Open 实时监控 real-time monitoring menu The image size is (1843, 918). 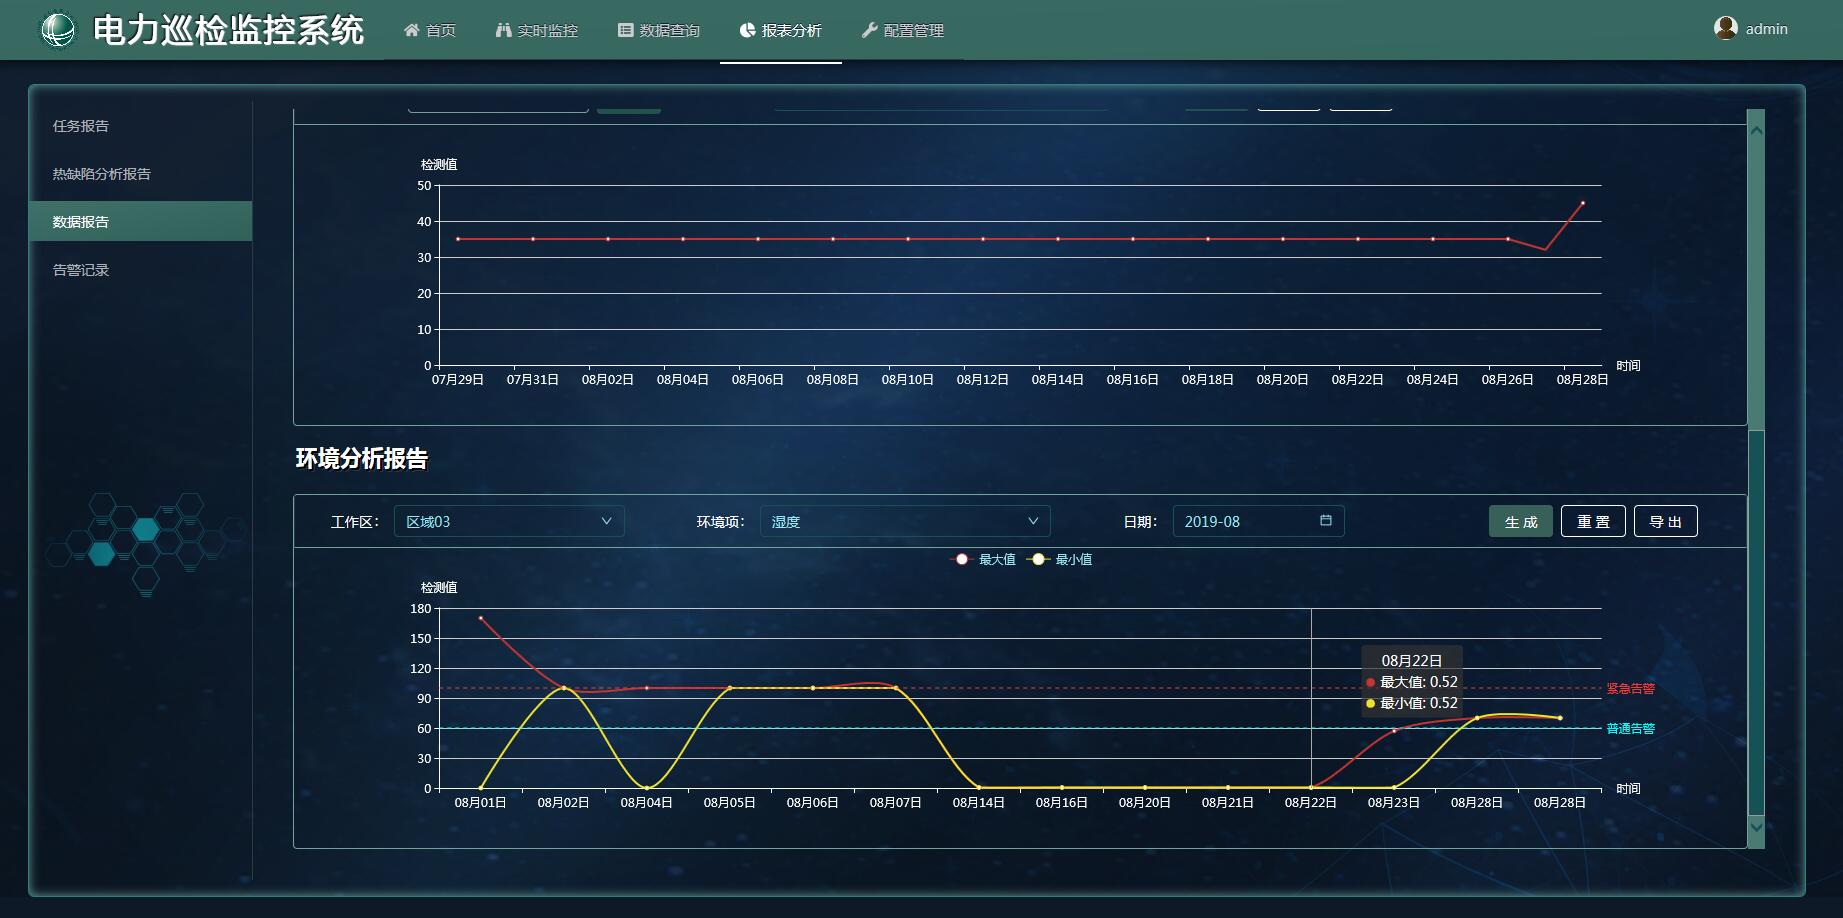[x=537, y=31]
